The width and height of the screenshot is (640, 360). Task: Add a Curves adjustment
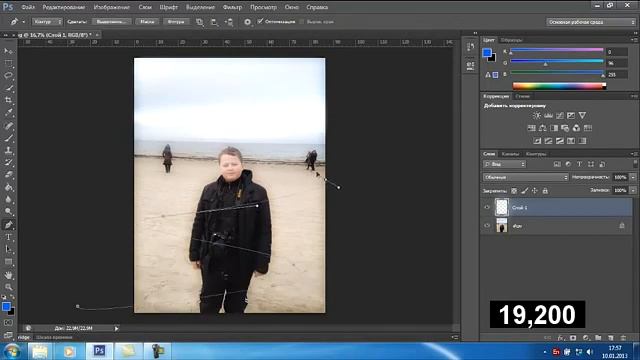click(x=560, y=116)
